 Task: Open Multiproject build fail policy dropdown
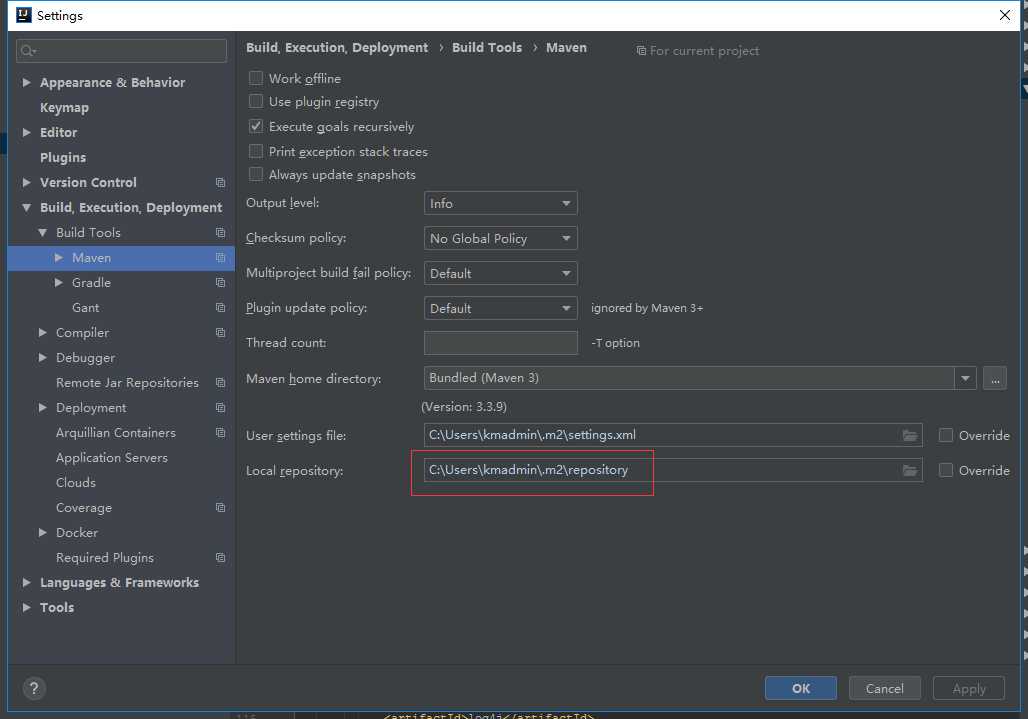[x=501, y=273]
